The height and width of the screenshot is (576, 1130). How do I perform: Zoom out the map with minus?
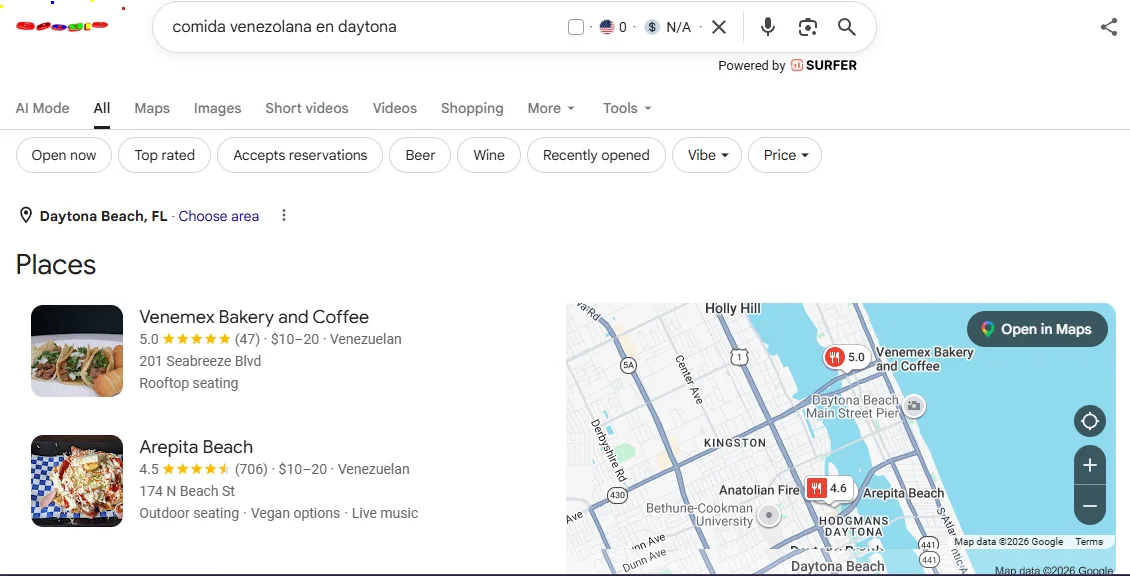(x=1090, y=506)
